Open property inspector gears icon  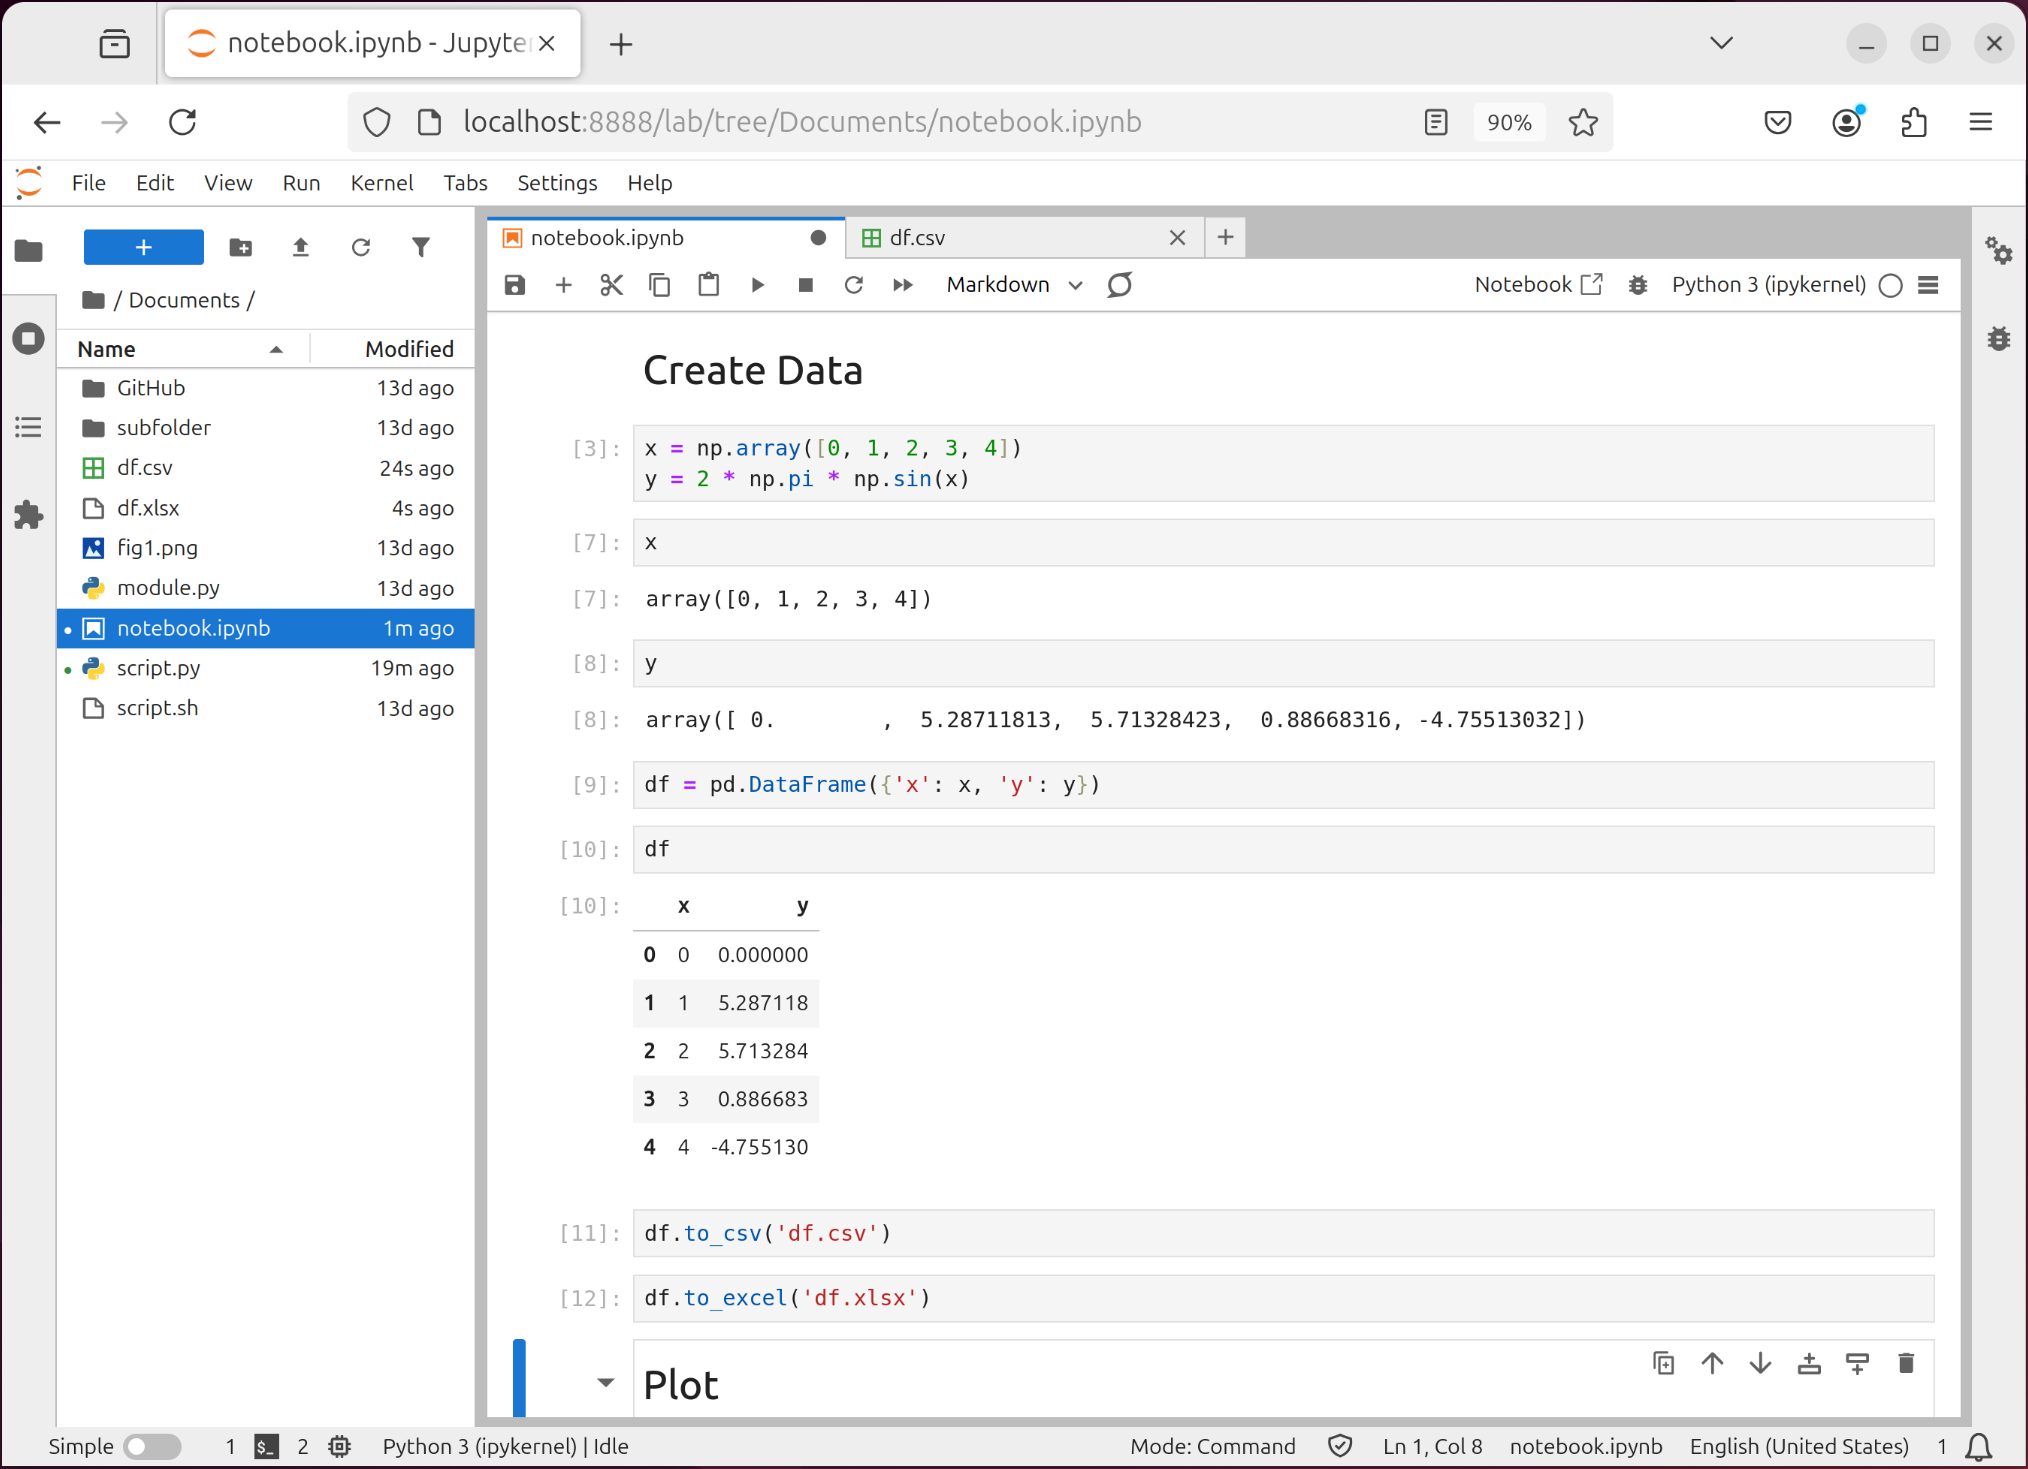coord(1998,250)
